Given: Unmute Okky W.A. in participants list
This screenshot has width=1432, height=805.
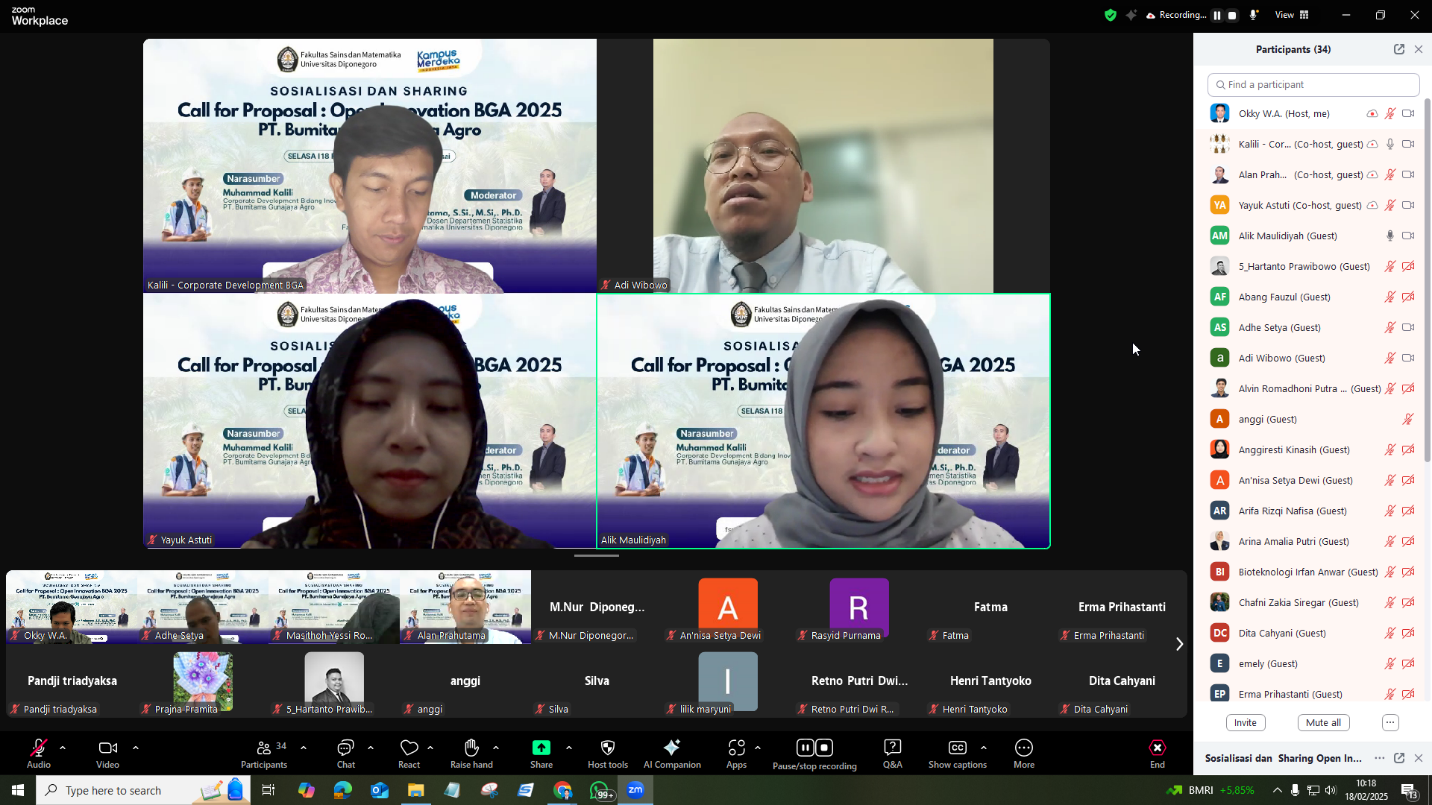Looking at the screenshot, I should [1390, 114].
